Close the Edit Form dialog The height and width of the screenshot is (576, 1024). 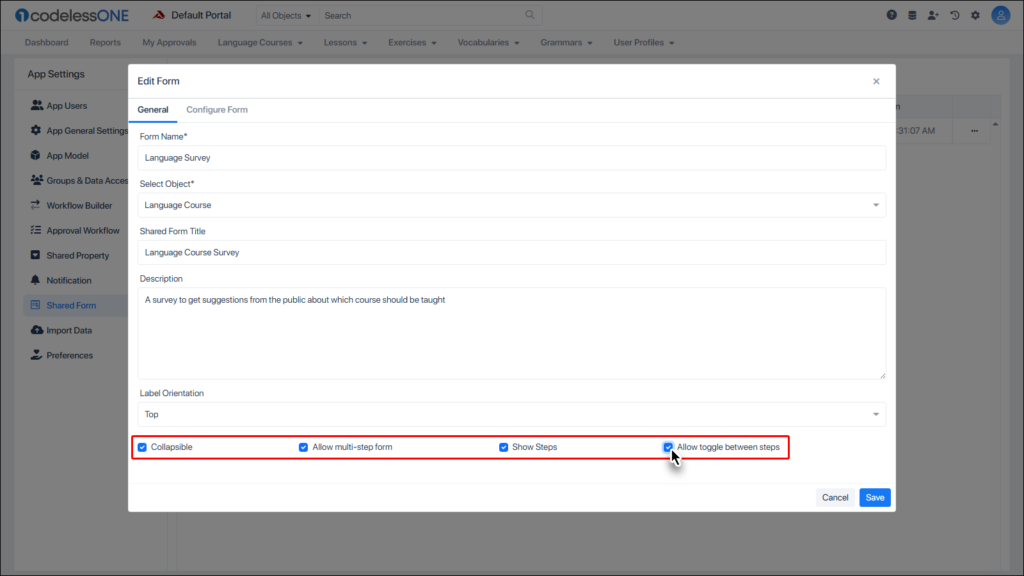coord(876,81)
